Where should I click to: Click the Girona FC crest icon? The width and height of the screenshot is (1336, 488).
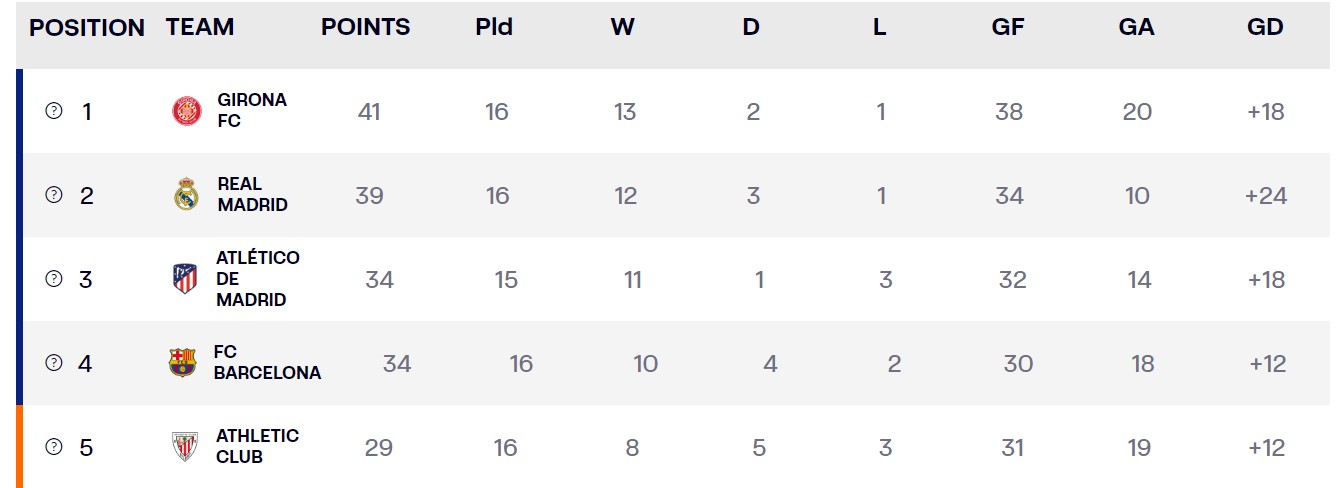point(187,111)
